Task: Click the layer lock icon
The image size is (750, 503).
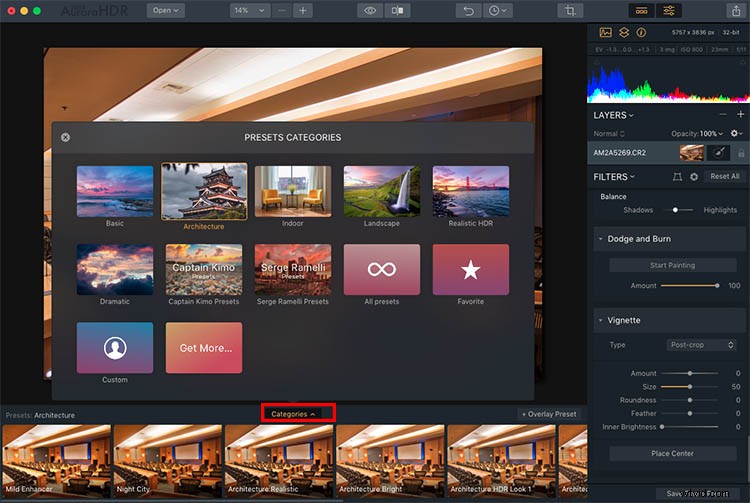Action: click(740, 153)
